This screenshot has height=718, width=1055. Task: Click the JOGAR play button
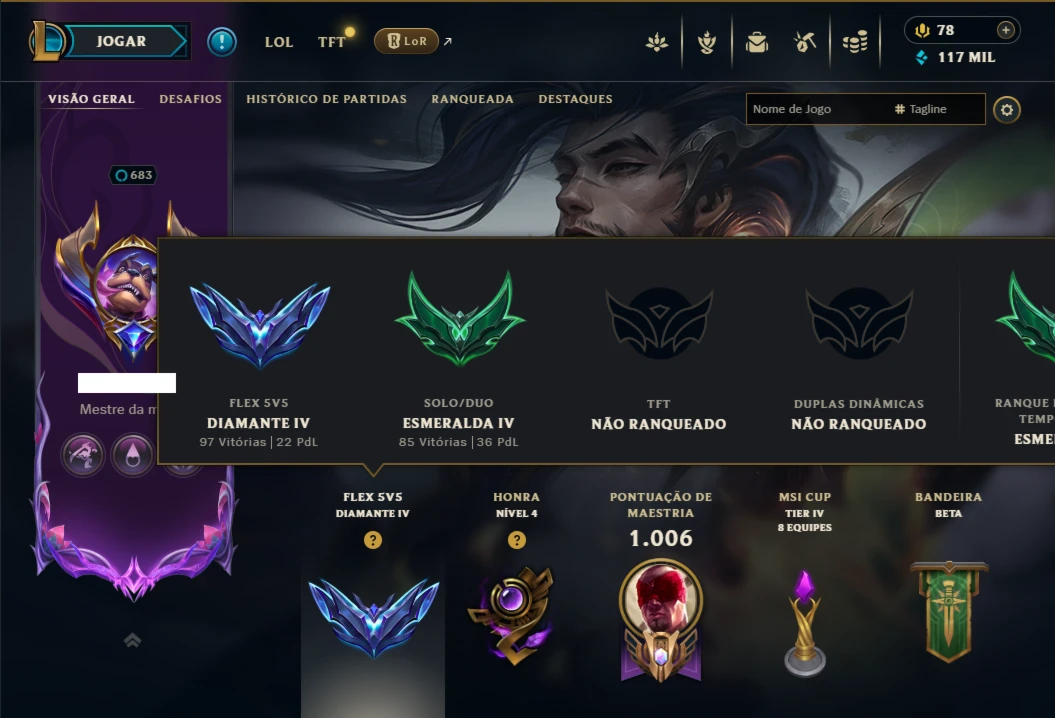click(x=122, y=41)
